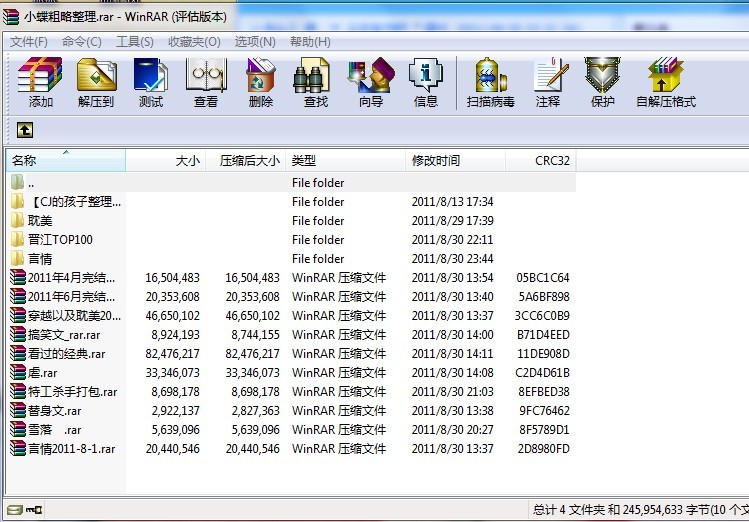Select 言情2011-8-1.rar file
Viewport: 749px width, 522px height.
[x=63, y=448]
